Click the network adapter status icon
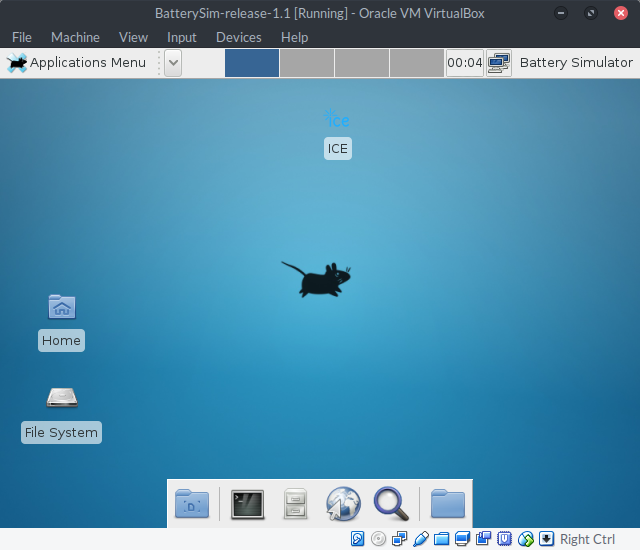This screenshot has height=550, width=640. coord(400,539)
